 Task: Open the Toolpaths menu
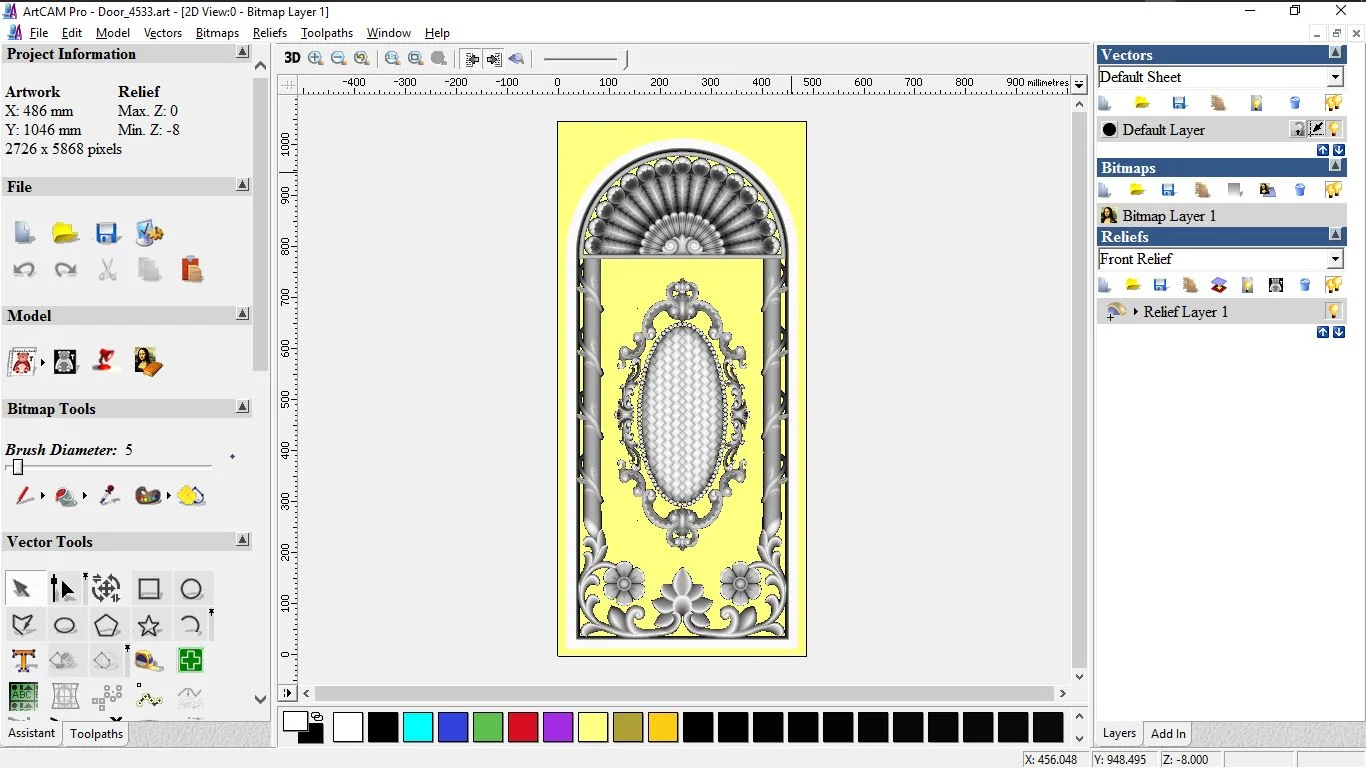[x=327, y=33]
